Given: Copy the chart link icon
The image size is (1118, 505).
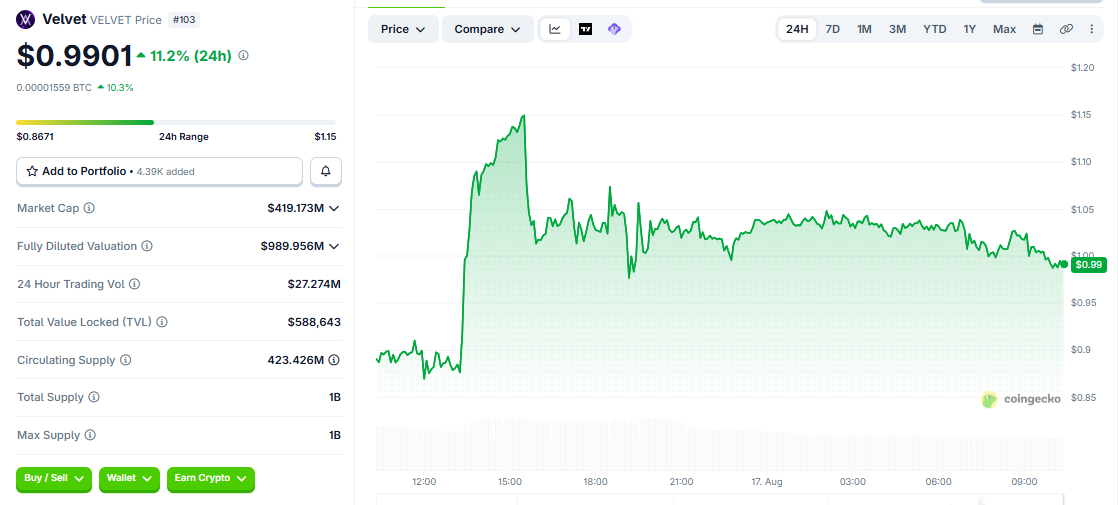Looking at the screenshot, I should pyautogui.click(x=1066, y=29).
